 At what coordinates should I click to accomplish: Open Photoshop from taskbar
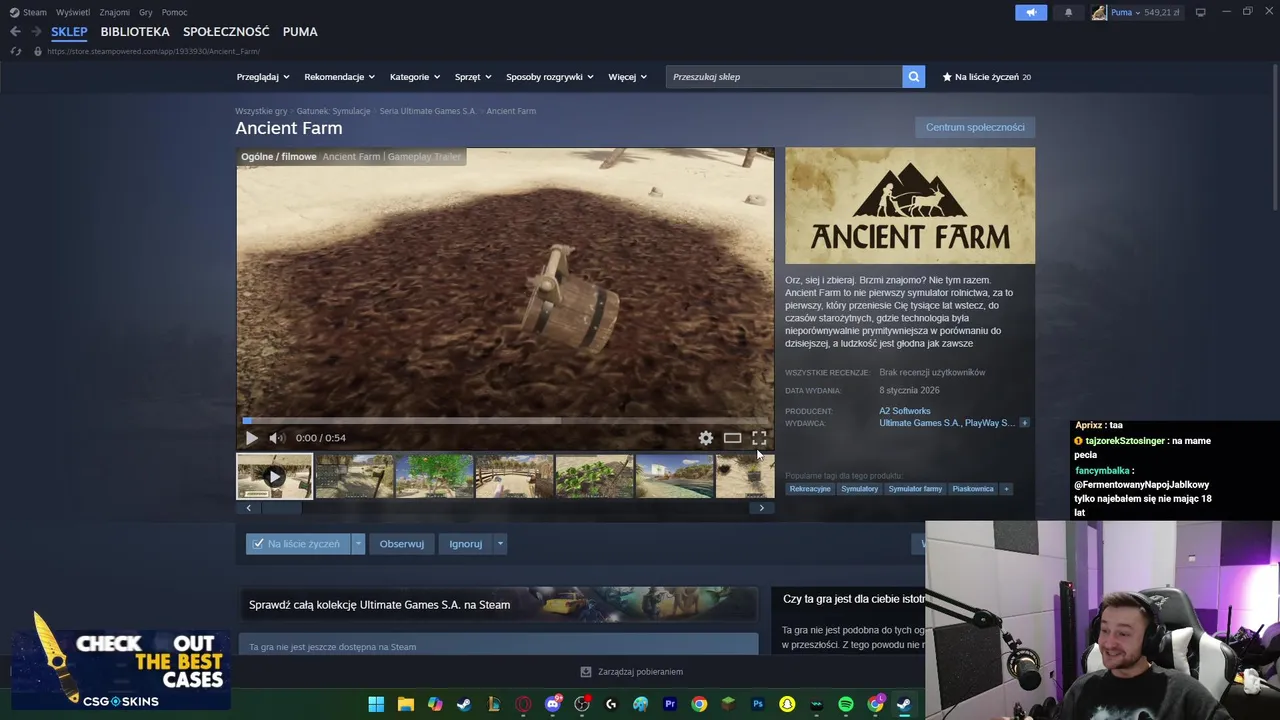(x=758, y=704)
